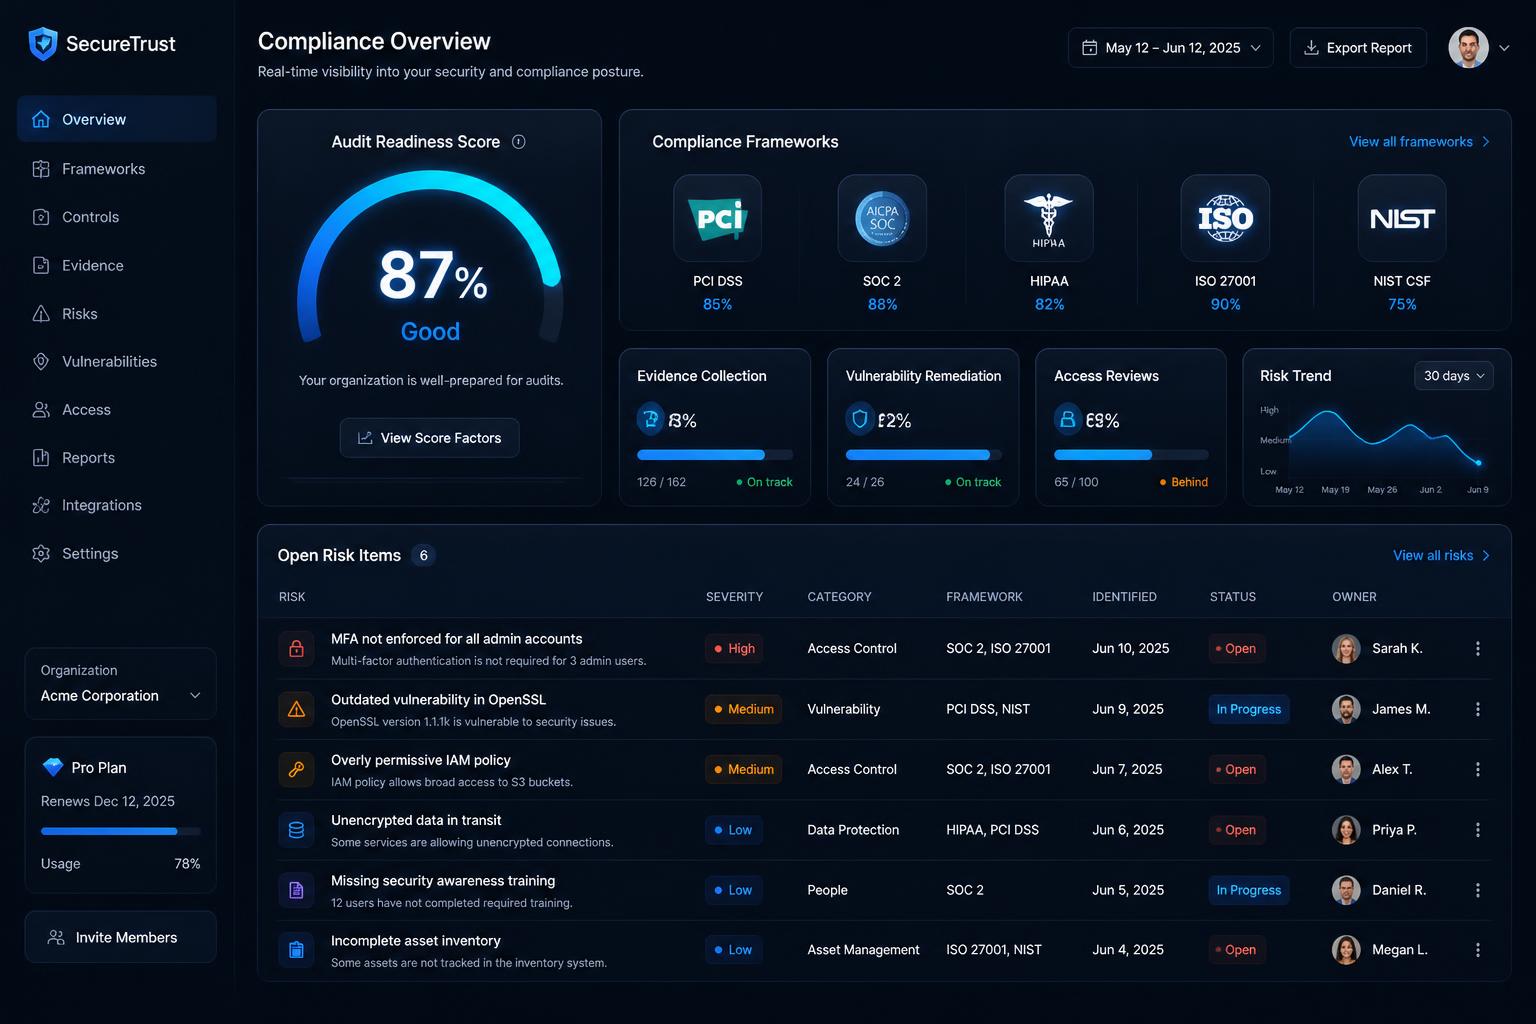
Task: Click the Export Report button
Action: 1358,48
